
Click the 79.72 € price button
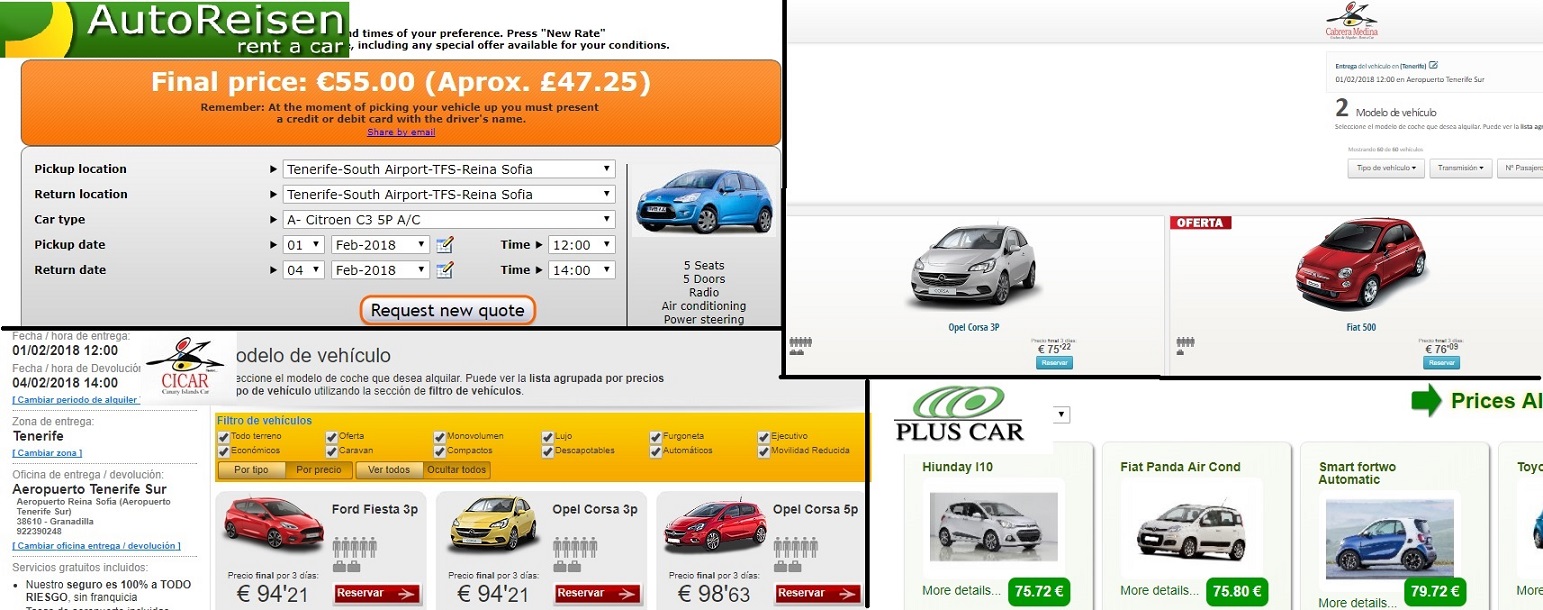[x=1435, y=593]
